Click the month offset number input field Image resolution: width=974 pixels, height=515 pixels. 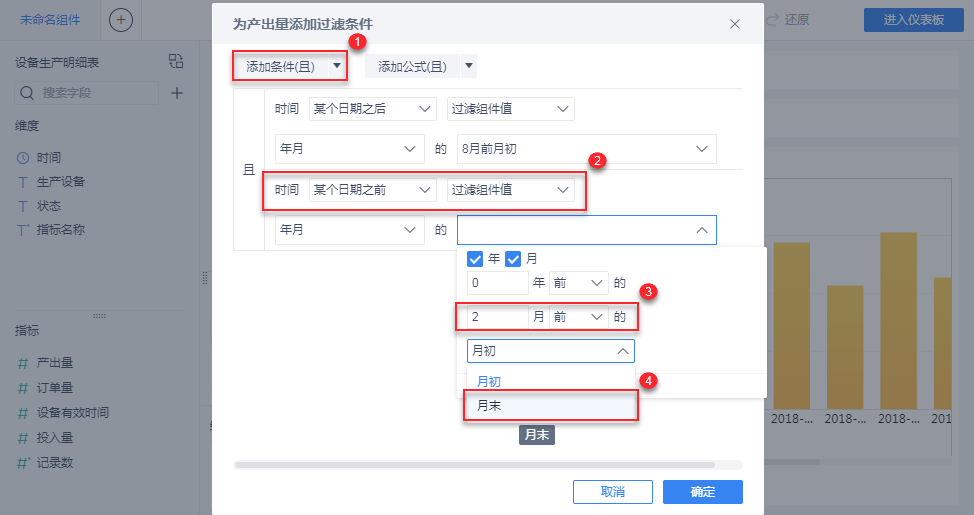pyautogui.click(x=498, y=317)
